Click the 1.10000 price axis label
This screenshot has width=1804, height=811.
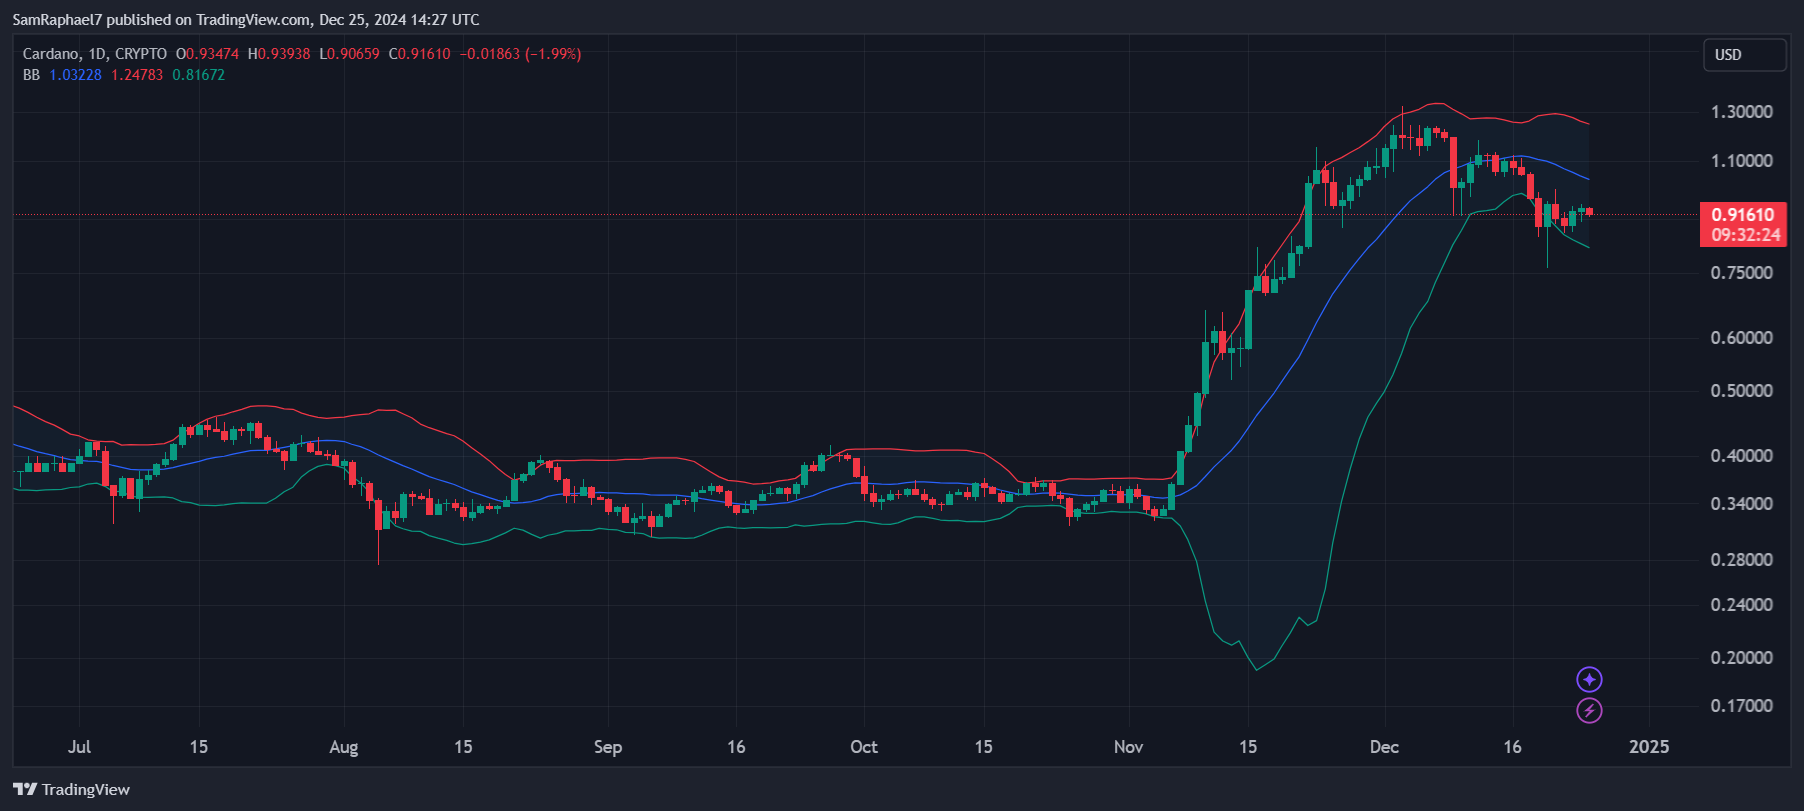(1741, 161)
